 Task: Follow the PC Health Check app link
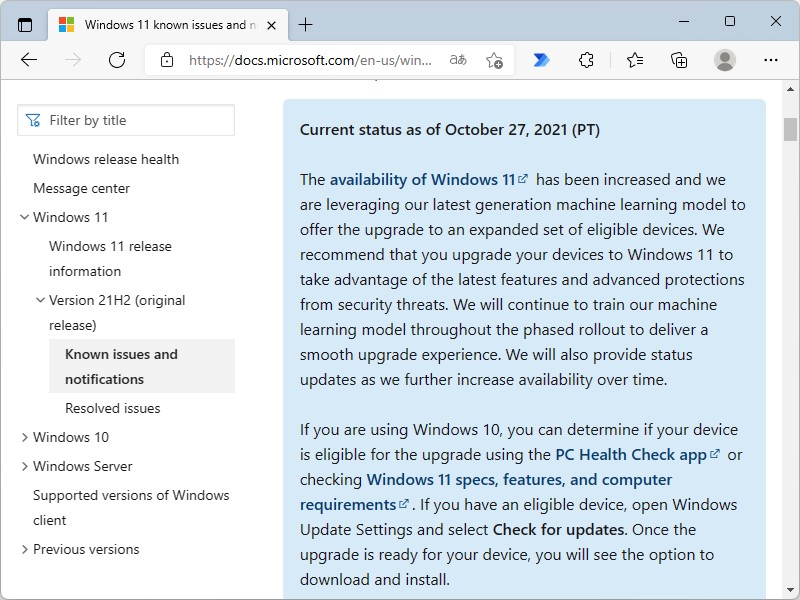(x=632, y=454)
